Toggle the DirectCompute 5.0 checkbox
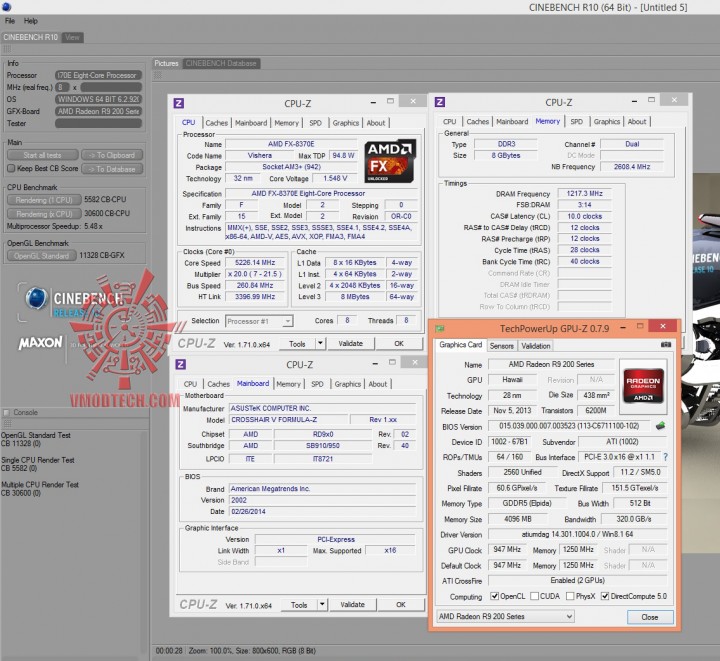 [x=605, y=596]
